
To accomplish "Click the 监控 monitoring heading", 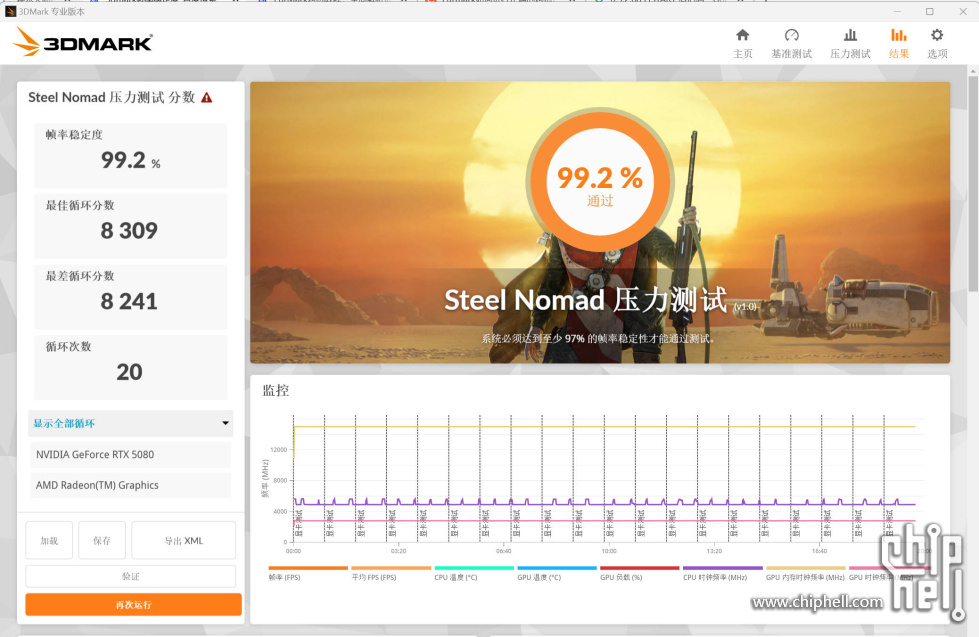I will tap(275, 391).
